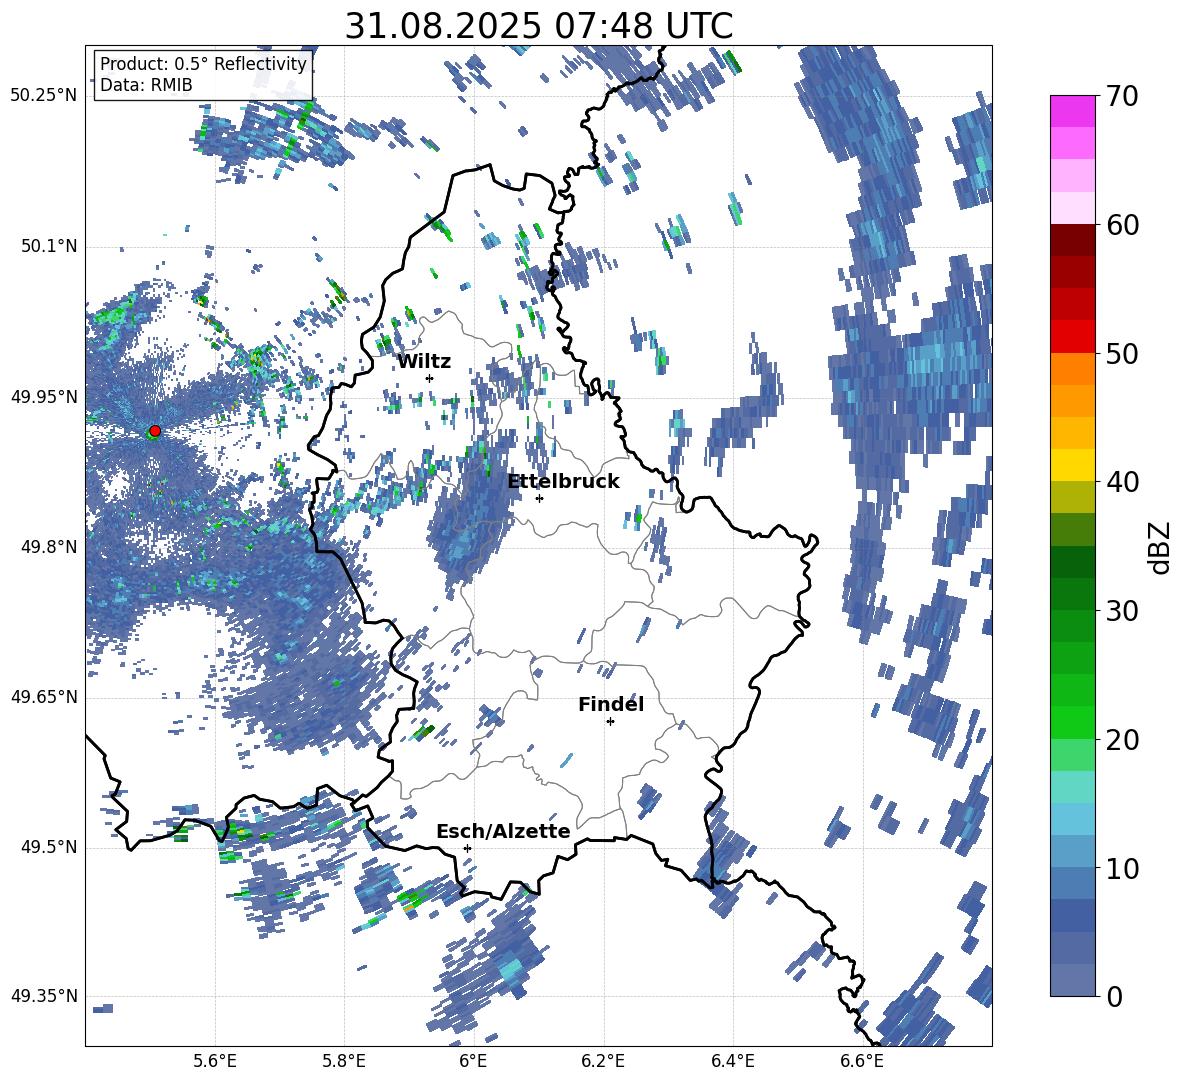Click the magenta 68-70 dBZ color band
The width and height of the screenshot is (1184, 1081).
[1072, 111]
